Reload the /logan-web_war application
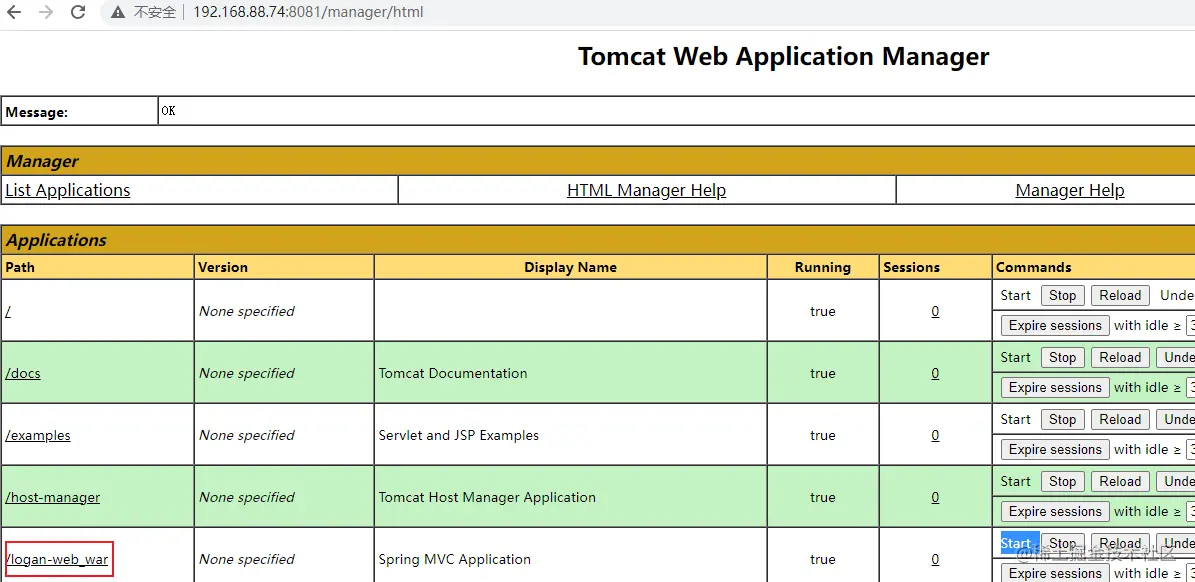Viewport: 1195px width, 582px height. click(x=1120, y=544)
